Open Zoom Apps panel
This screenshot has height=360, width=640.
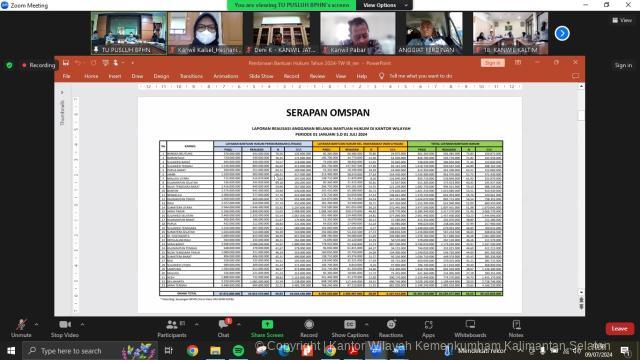(428, 328)
